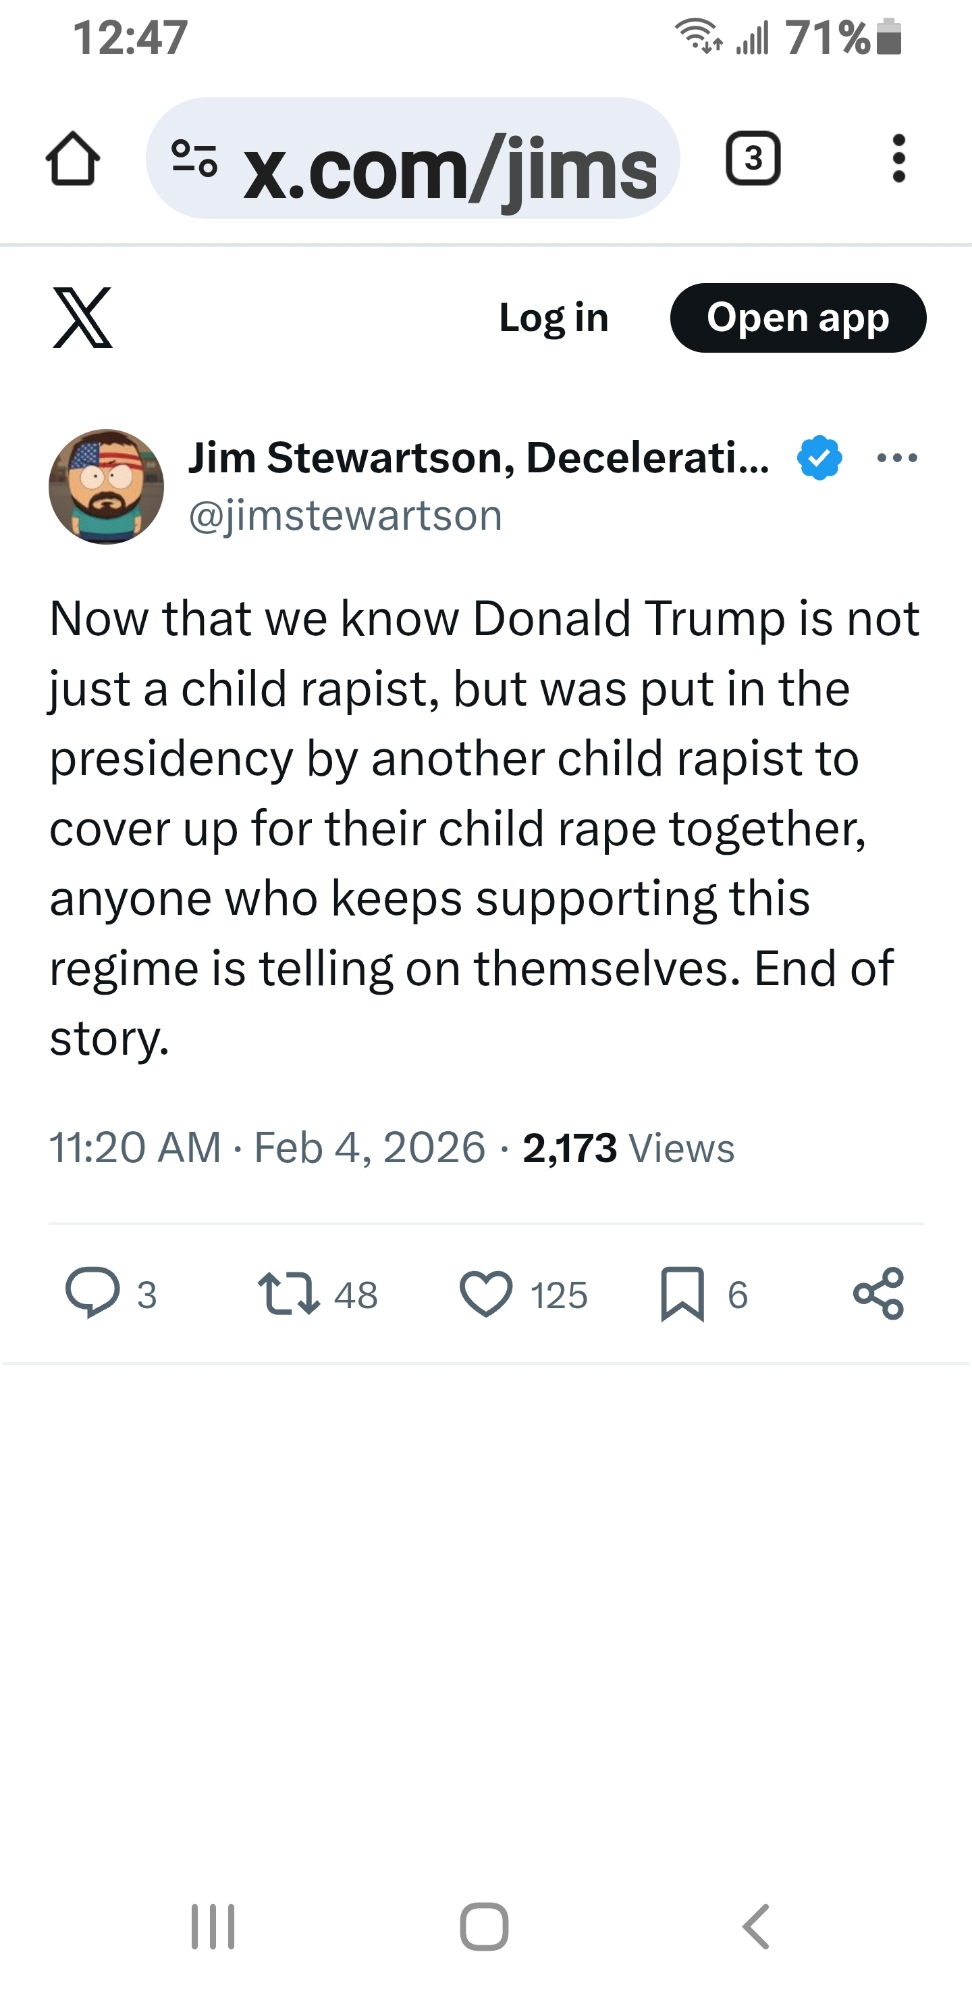
Task: Repost the post with the retweet icon
Action: click(x=289, y=1292)
